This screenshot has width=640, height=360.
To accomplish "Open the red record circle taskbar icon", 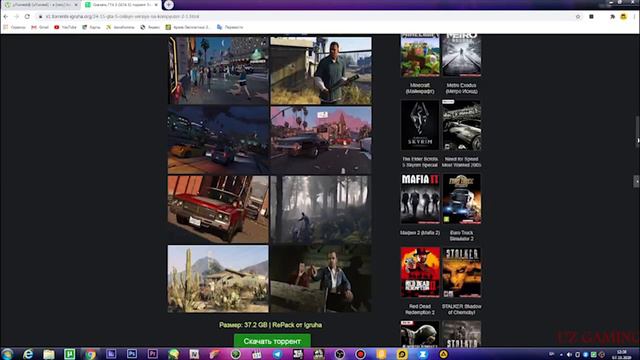I will click(360, 354).
